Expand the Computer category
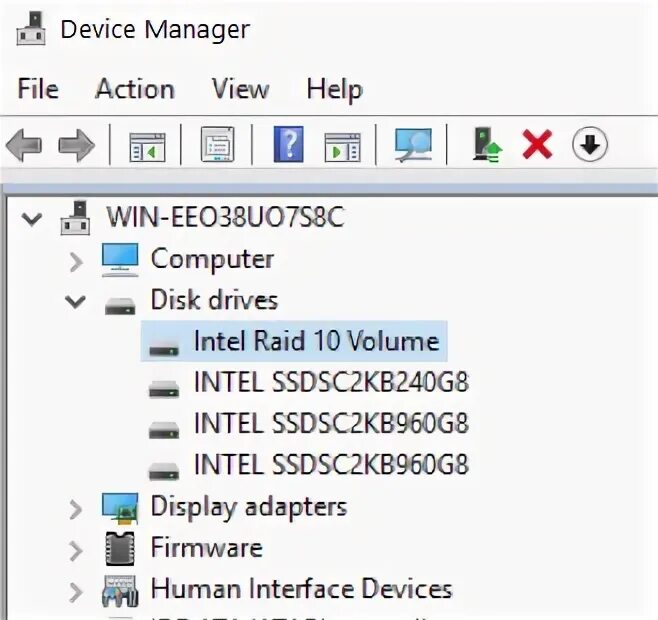The image size is (658, 620). coord(75,260)
